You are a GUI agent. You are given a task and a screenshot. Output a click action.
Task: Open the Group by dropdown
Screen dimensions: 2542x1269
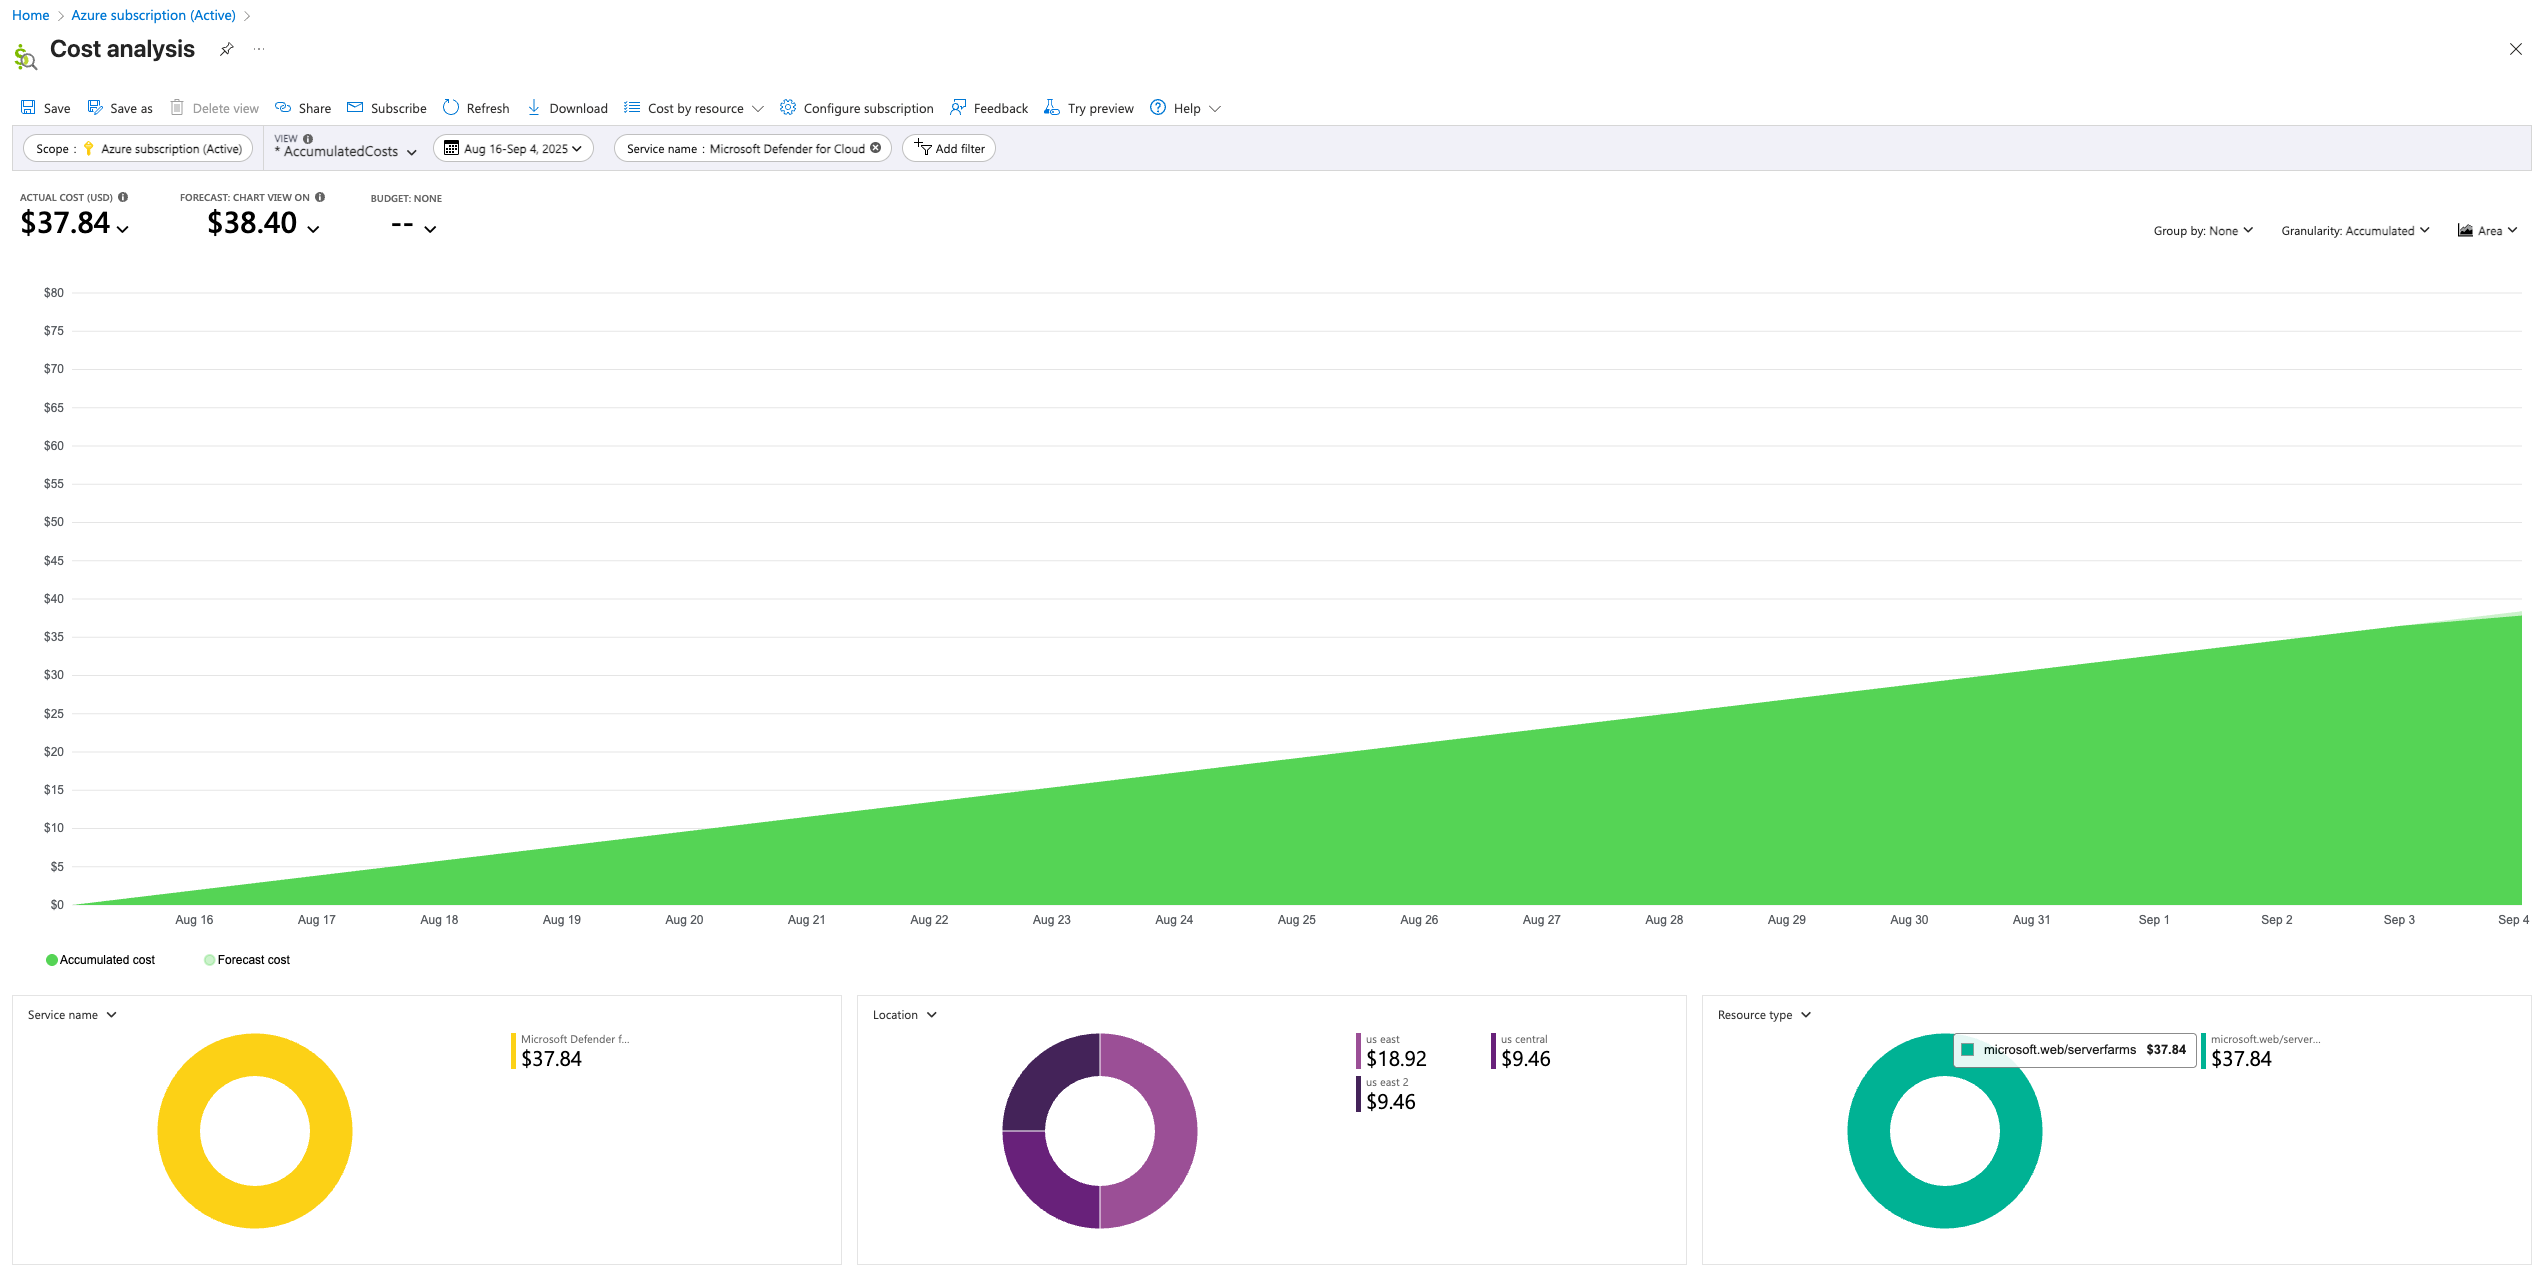tap(2203, 231)
